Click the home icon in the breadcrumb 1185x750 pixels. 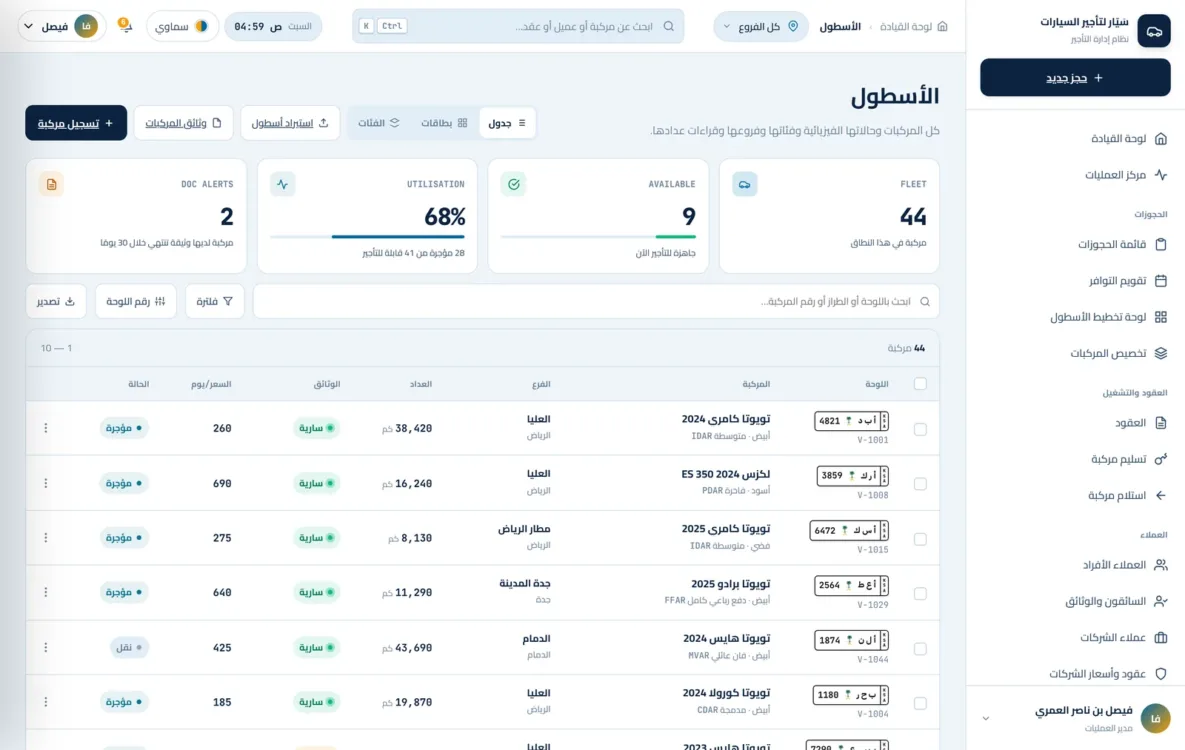pyautogui.click(x=942, y=26)
